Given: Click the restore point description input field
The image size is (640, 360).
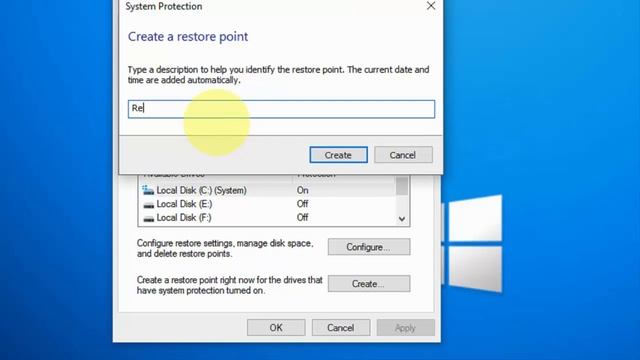Looking at the screenshot, I should [x=281, y=109].
